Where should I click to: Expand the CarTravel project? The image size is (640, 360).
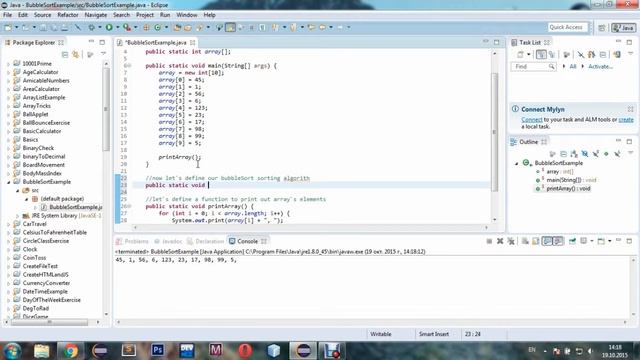pyautogui.click(x=8, y=224)
